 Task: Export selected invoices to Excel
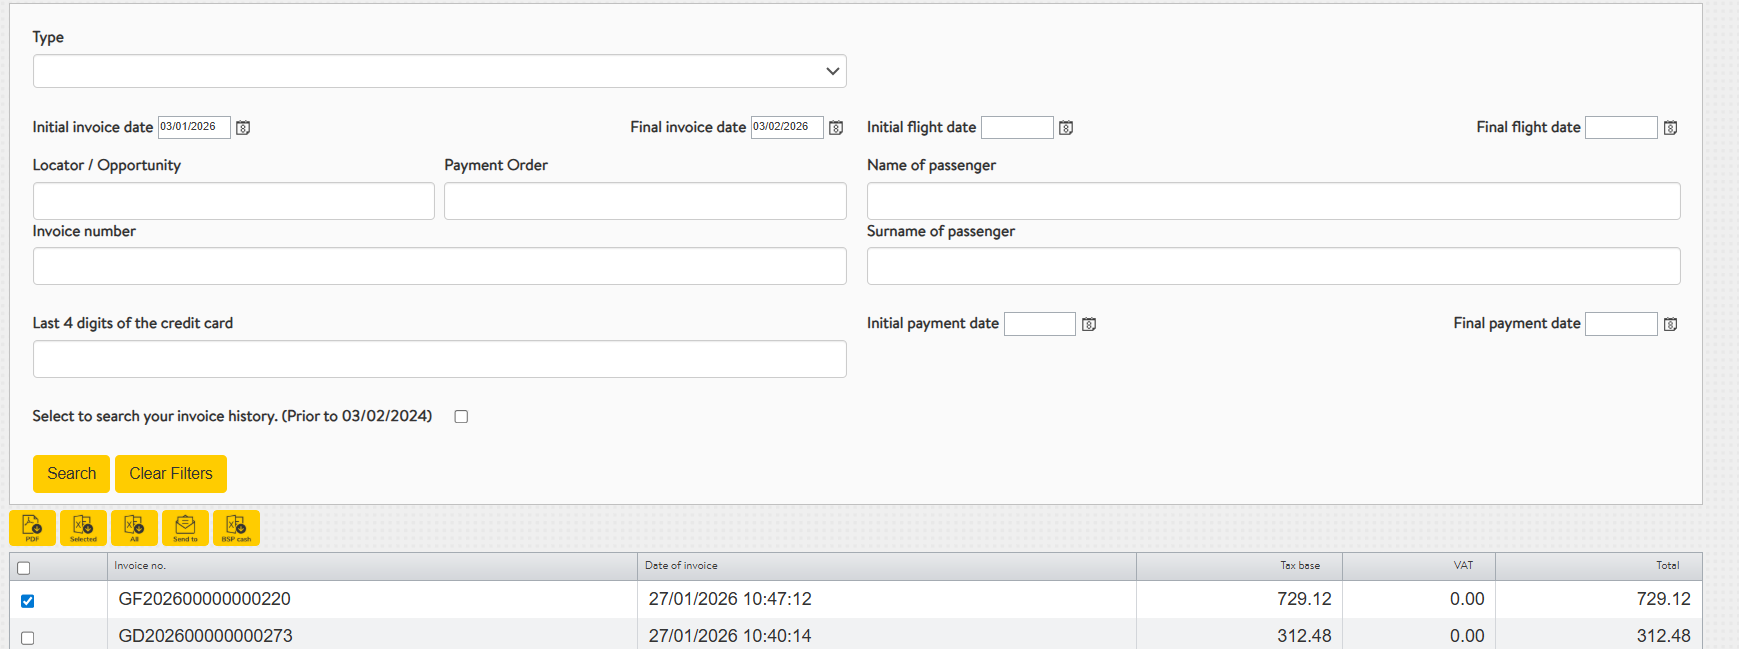(83, 527)
